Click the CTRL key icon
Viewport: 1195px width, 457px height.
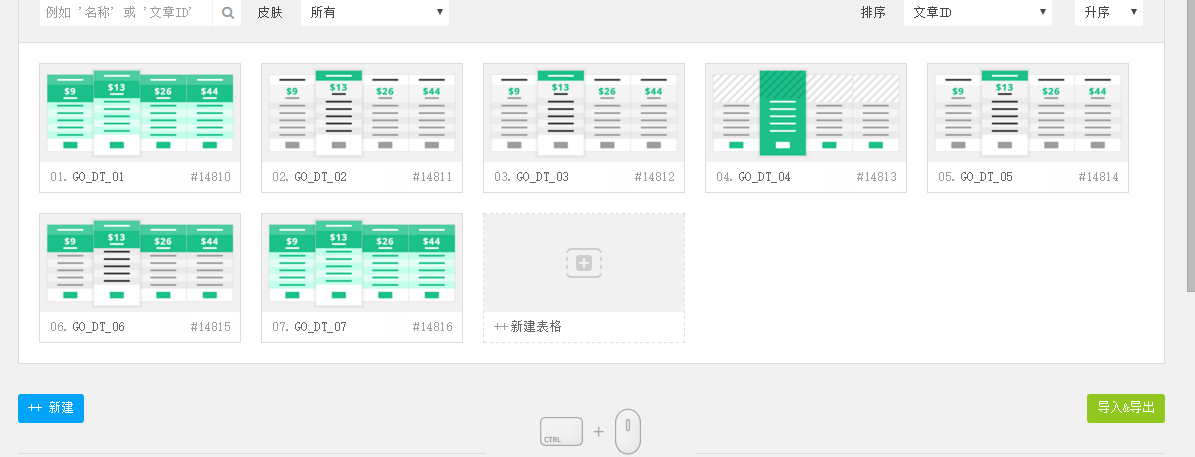tap(561, 432)
